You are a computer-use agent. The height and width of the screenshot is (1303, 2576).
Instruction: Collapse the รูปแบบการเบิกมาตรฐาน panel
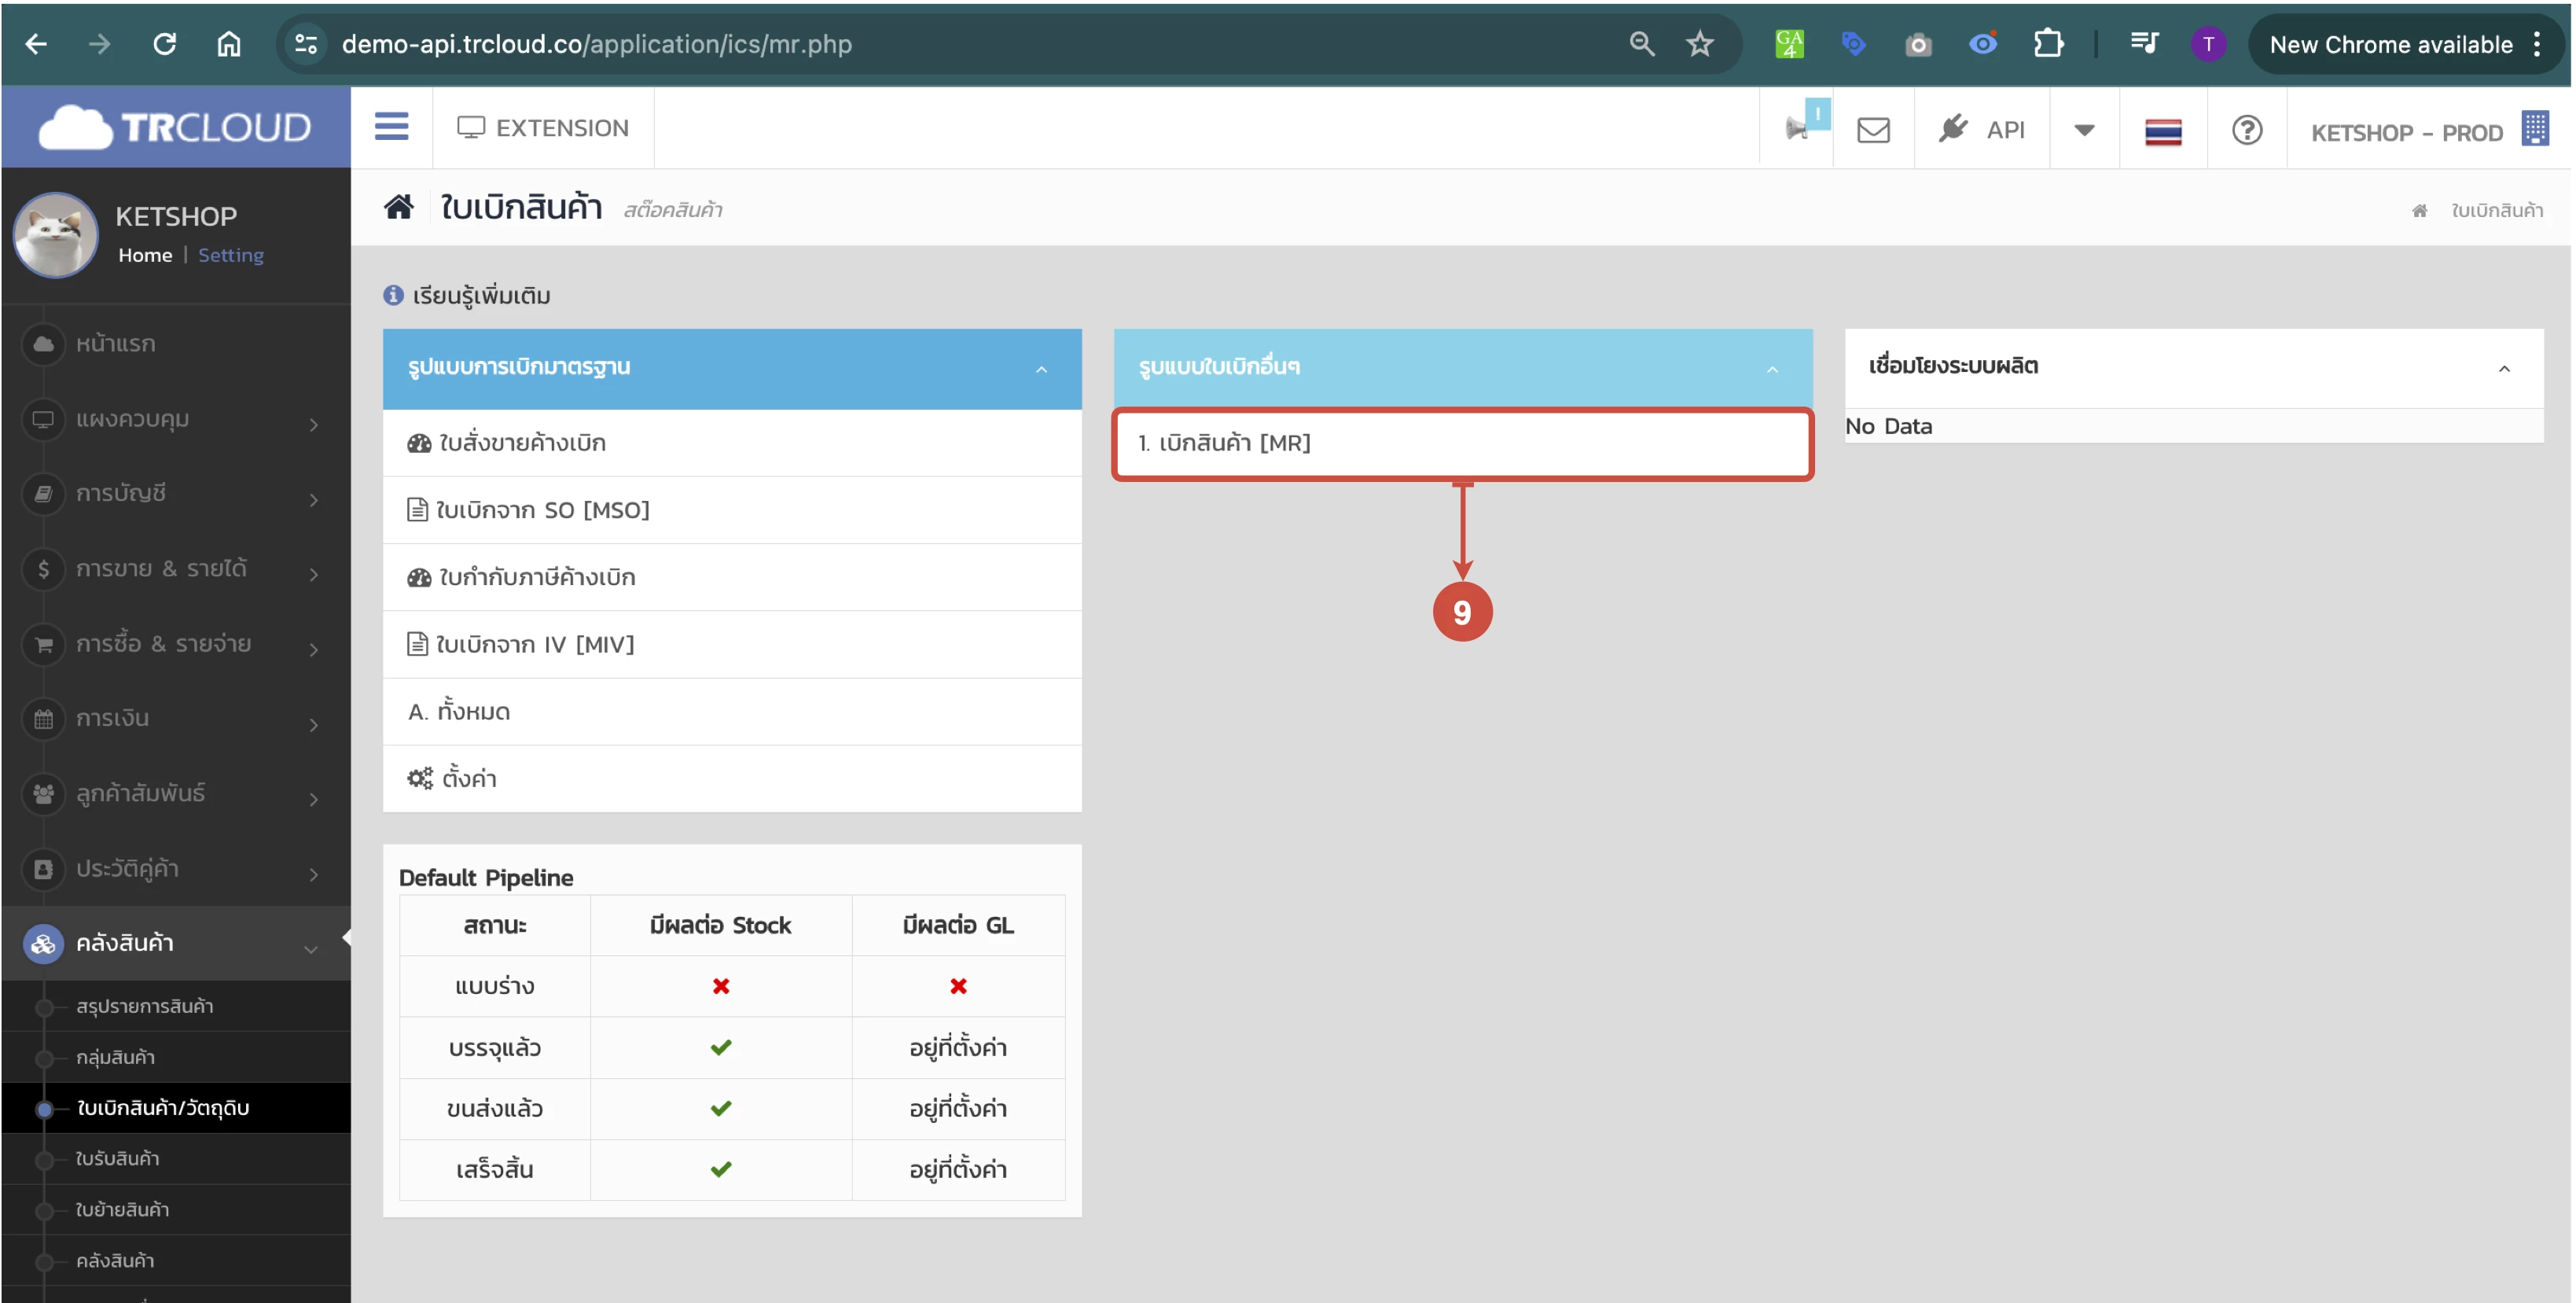pyautogui.click(x=1041, y=369)
